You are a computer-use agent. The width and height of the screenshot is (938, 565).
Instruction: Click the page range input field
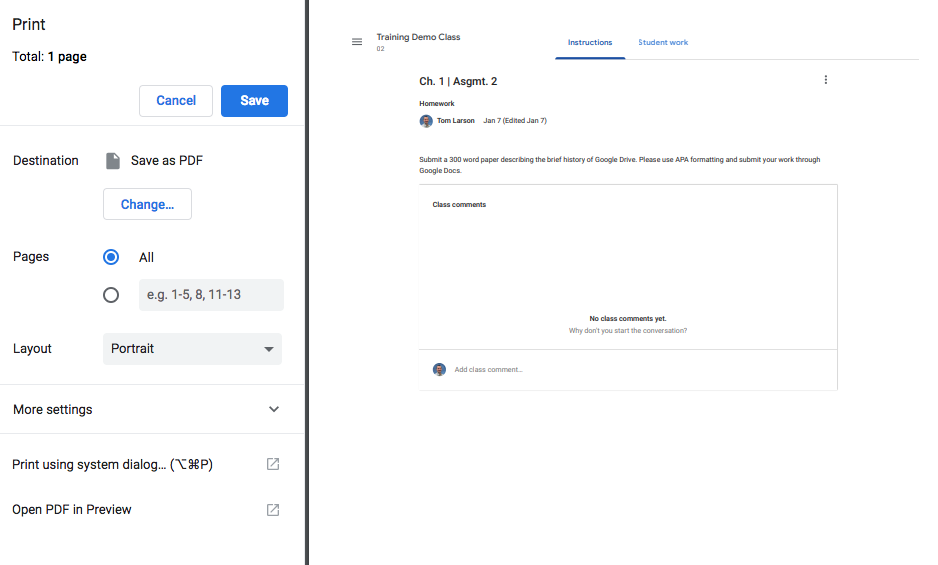(211, 295)
